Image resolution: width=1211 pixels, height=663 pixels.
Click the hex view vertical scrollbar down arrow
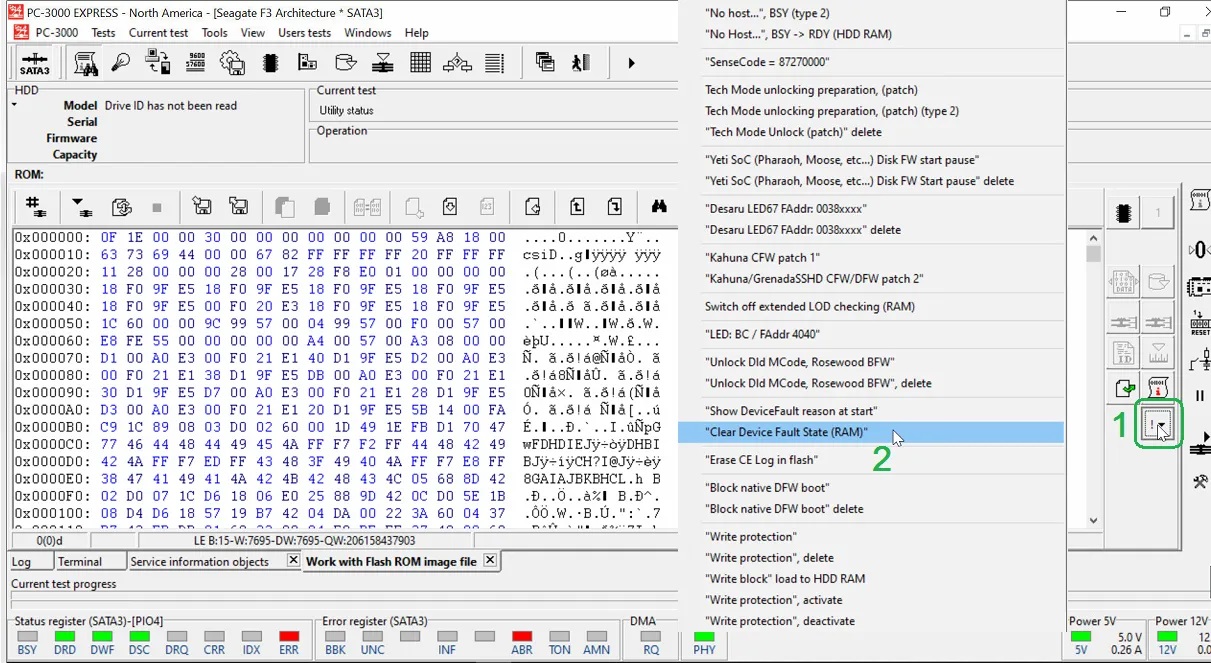point(1093,520)
